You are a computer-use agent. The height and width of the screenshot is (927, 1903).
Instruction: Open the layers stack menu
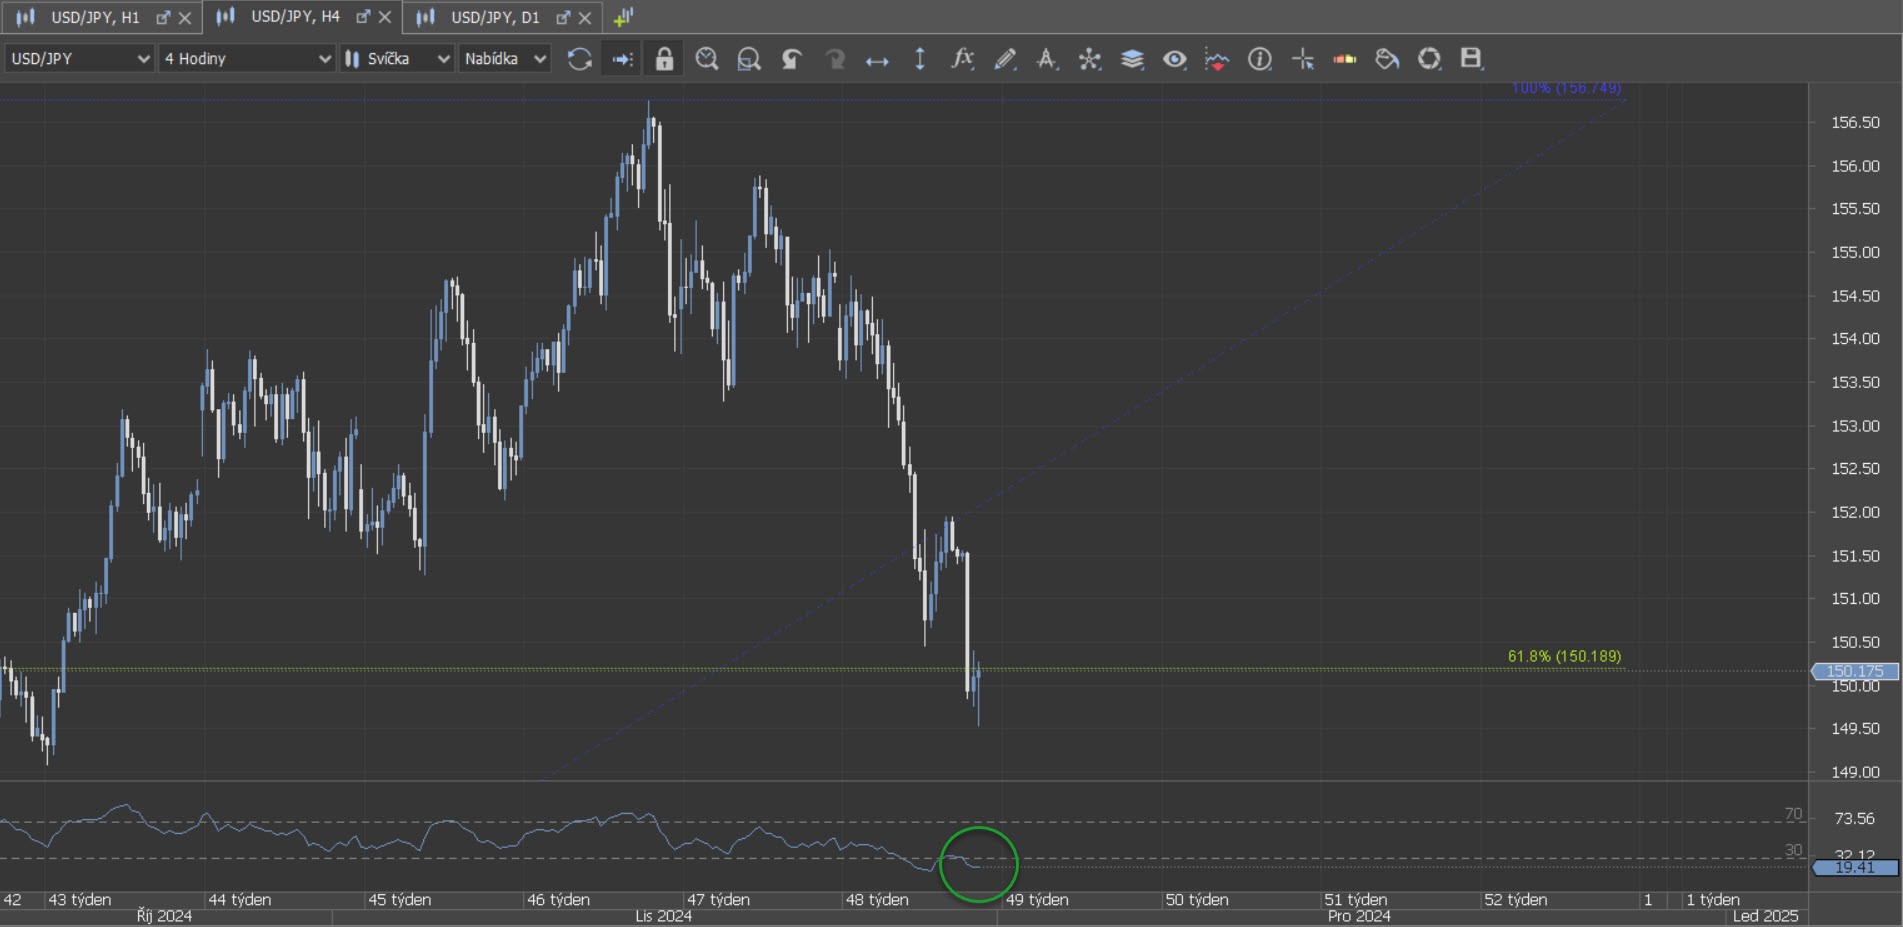[x=1132, y=59]
